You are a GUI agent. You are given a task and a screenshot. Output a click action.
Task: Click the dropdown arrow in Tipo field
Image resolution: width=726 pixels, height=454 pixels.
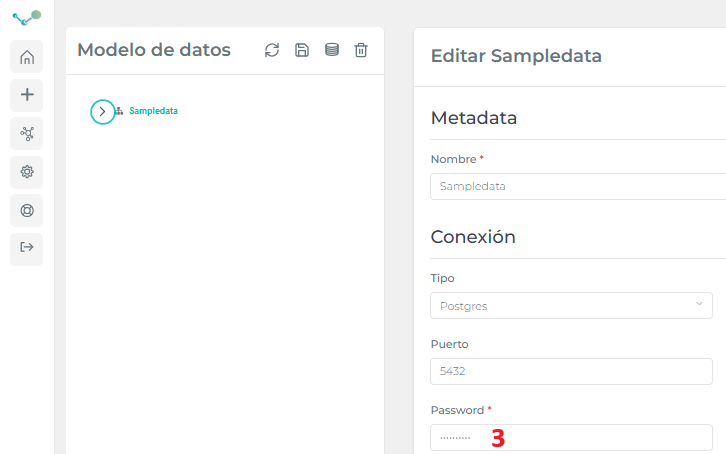click(x=699, y=304)
